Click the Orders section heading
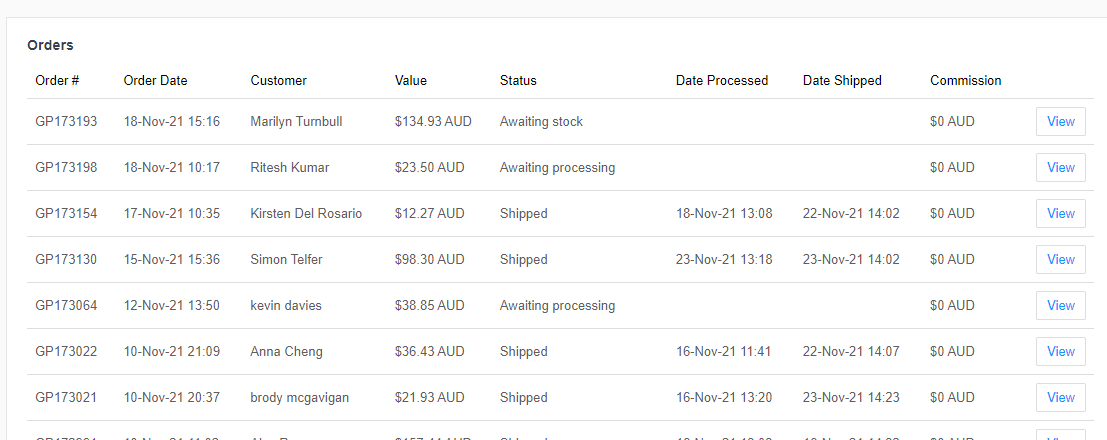 tap(50, 45)
